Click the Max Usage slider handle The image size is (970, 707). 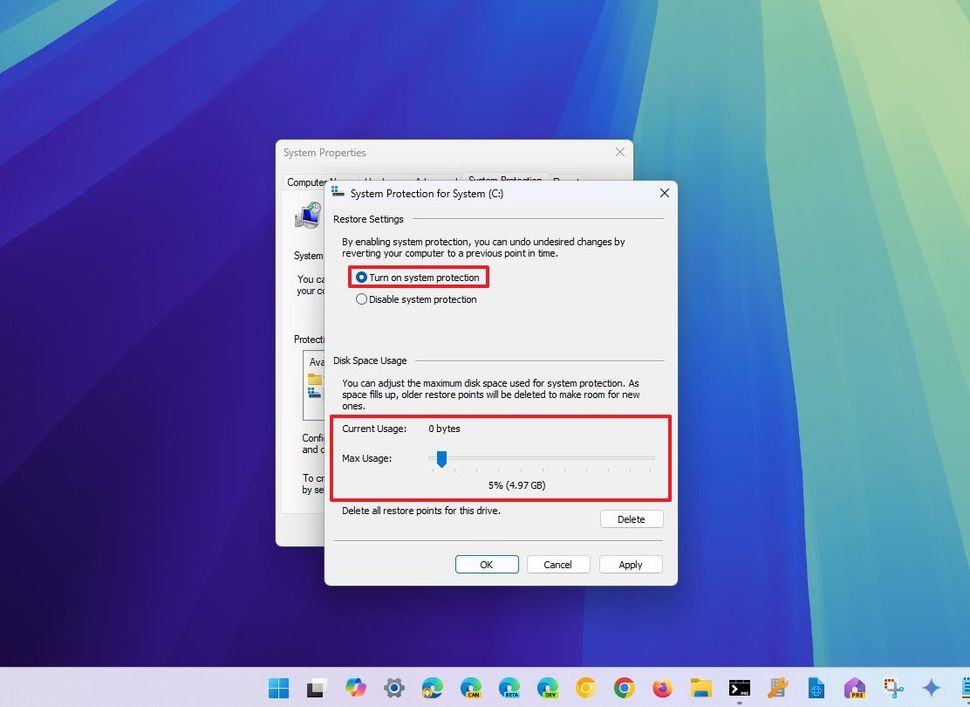[x=442, y=459]
